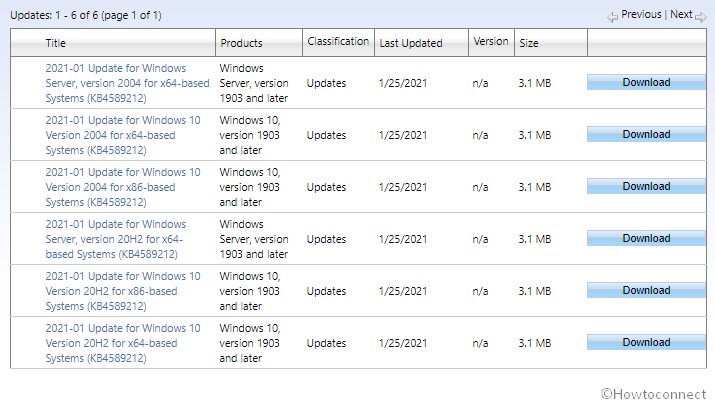Download Windows 10 Version 2004 x86 update
The width and height of the screenshot is (715, 408).
pyautogui.click(x=646, y=186)
